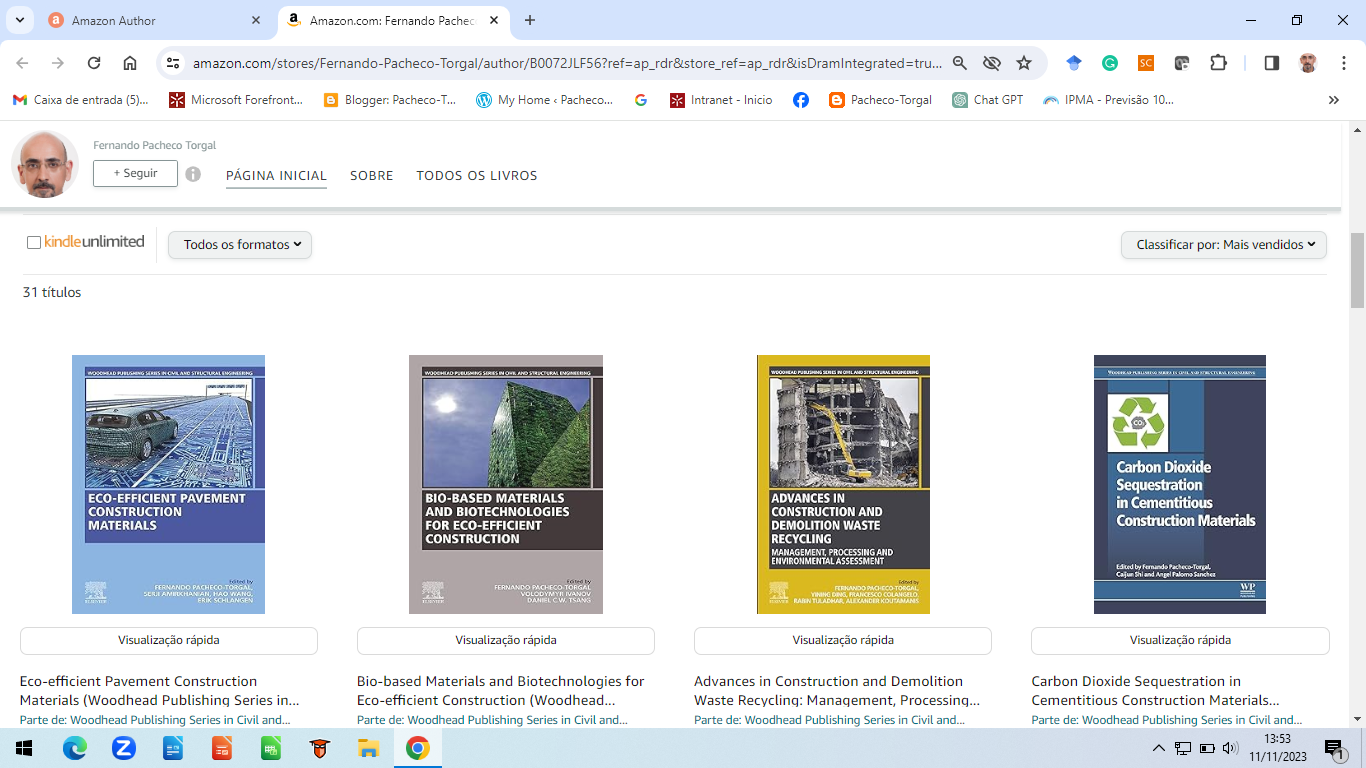Viewport: 1366px width, 768px height.
Task: Open Google Scholar extension button
Action: coord(1074,63)
